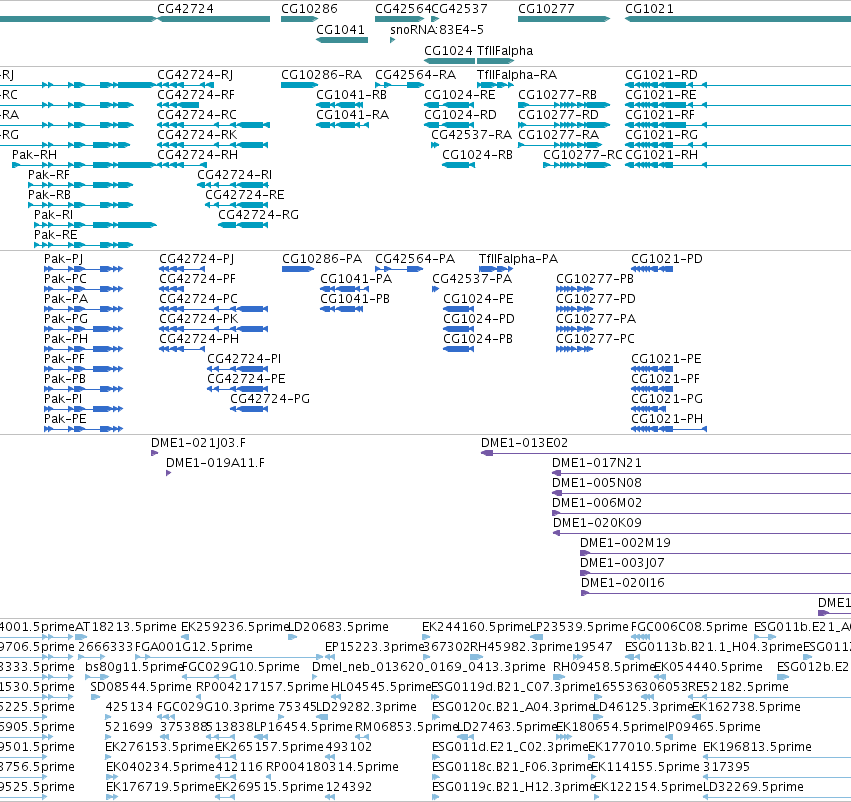Click the CG42724-RI transcript label
Viewport: 851px width, 802px height.
pos(234,175)
